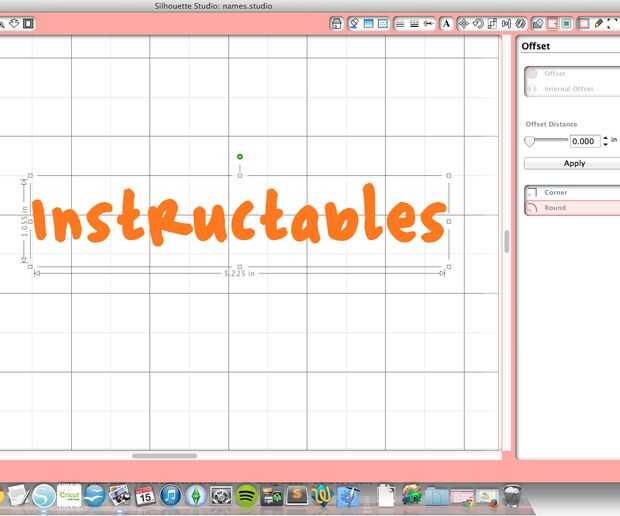Open Spotify from the Dock
Viewport: 620px width, 516px height.
246,496
